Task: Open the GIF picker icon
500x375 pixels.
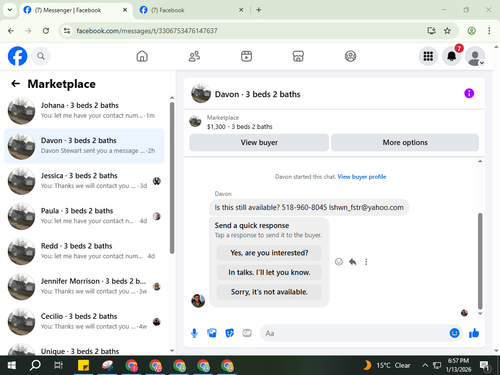Action: 247,333
